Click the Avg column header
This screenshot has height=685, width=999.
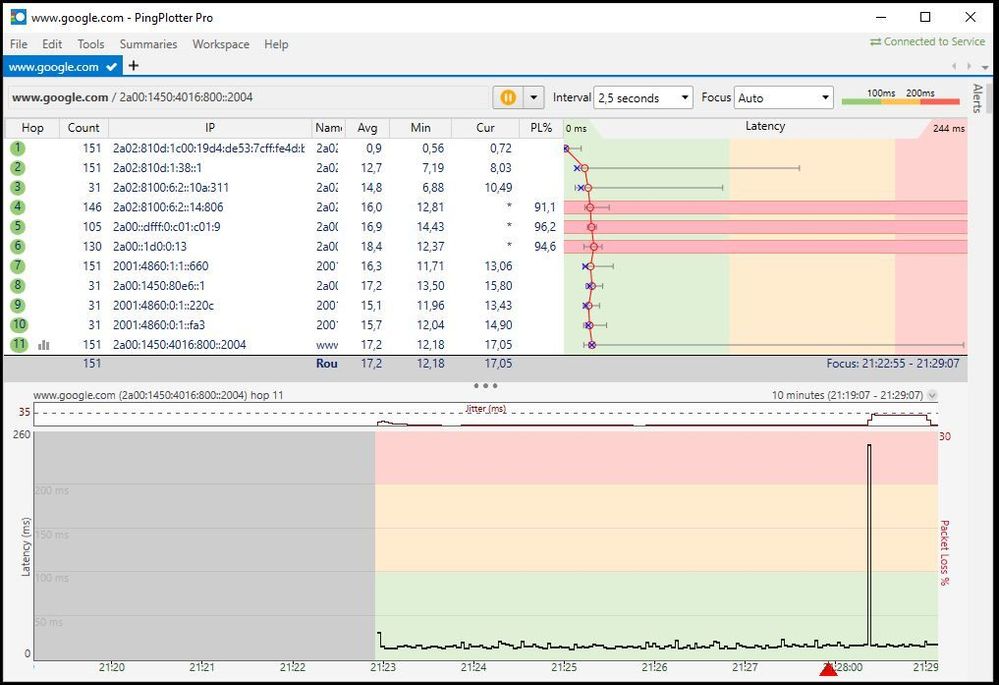tap(367, 127)
